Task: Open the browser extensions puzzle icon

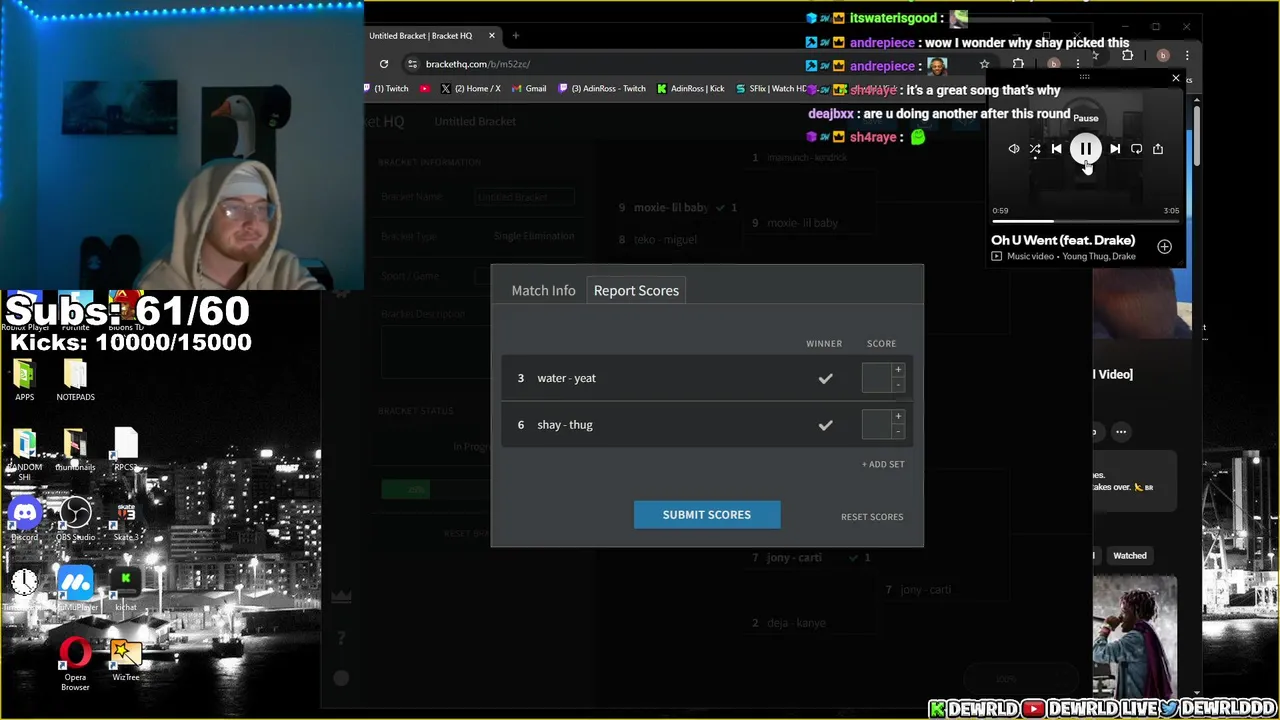Action: coord(1018,64)
